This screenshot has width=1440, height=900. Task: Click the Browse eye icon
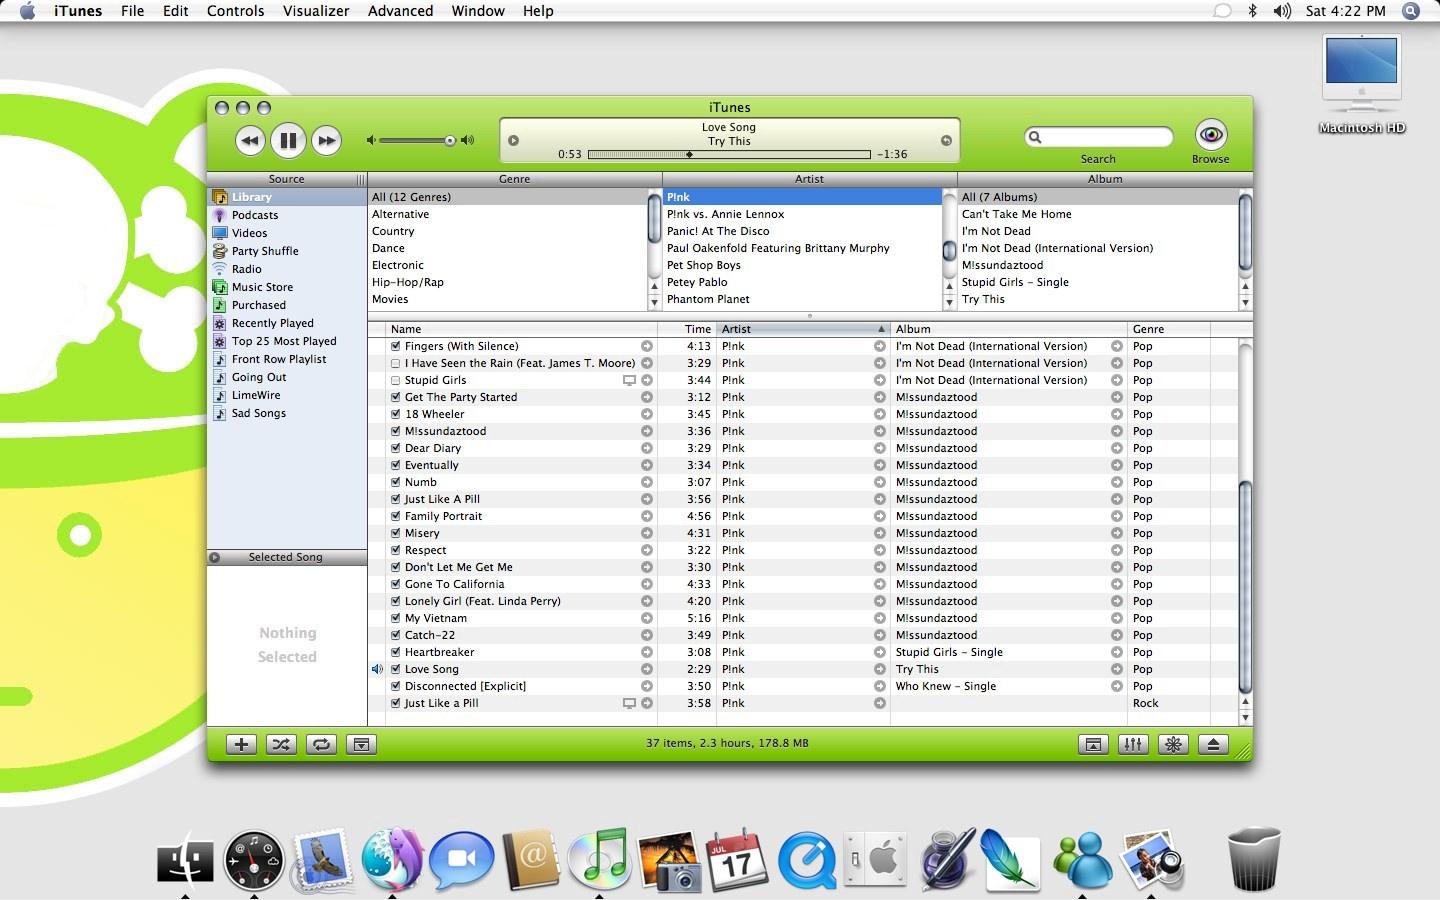[x=1211, y=135]
